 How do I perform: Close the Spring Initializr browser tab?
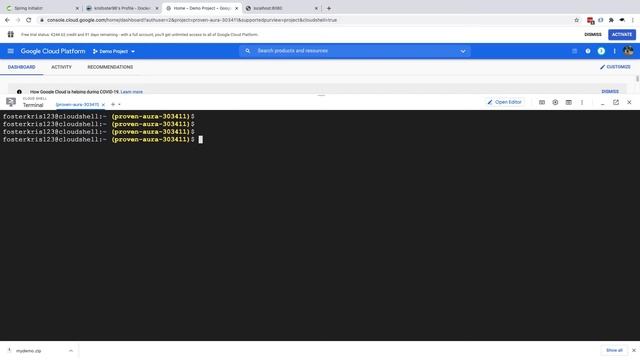point(77,8)
